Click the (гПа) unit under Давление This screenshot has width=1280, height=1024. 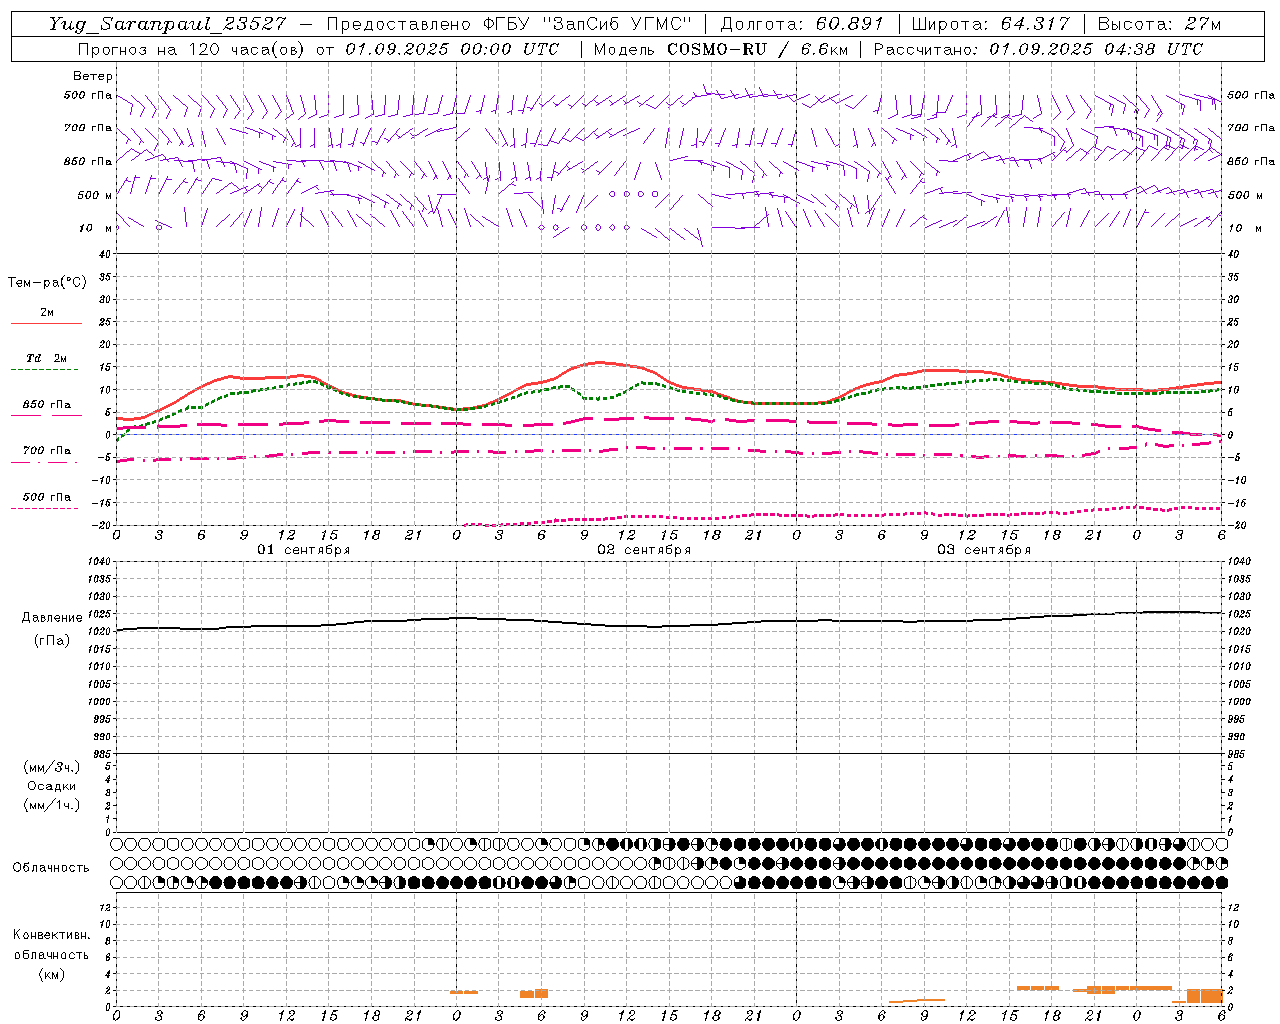[x=52, y=641]
